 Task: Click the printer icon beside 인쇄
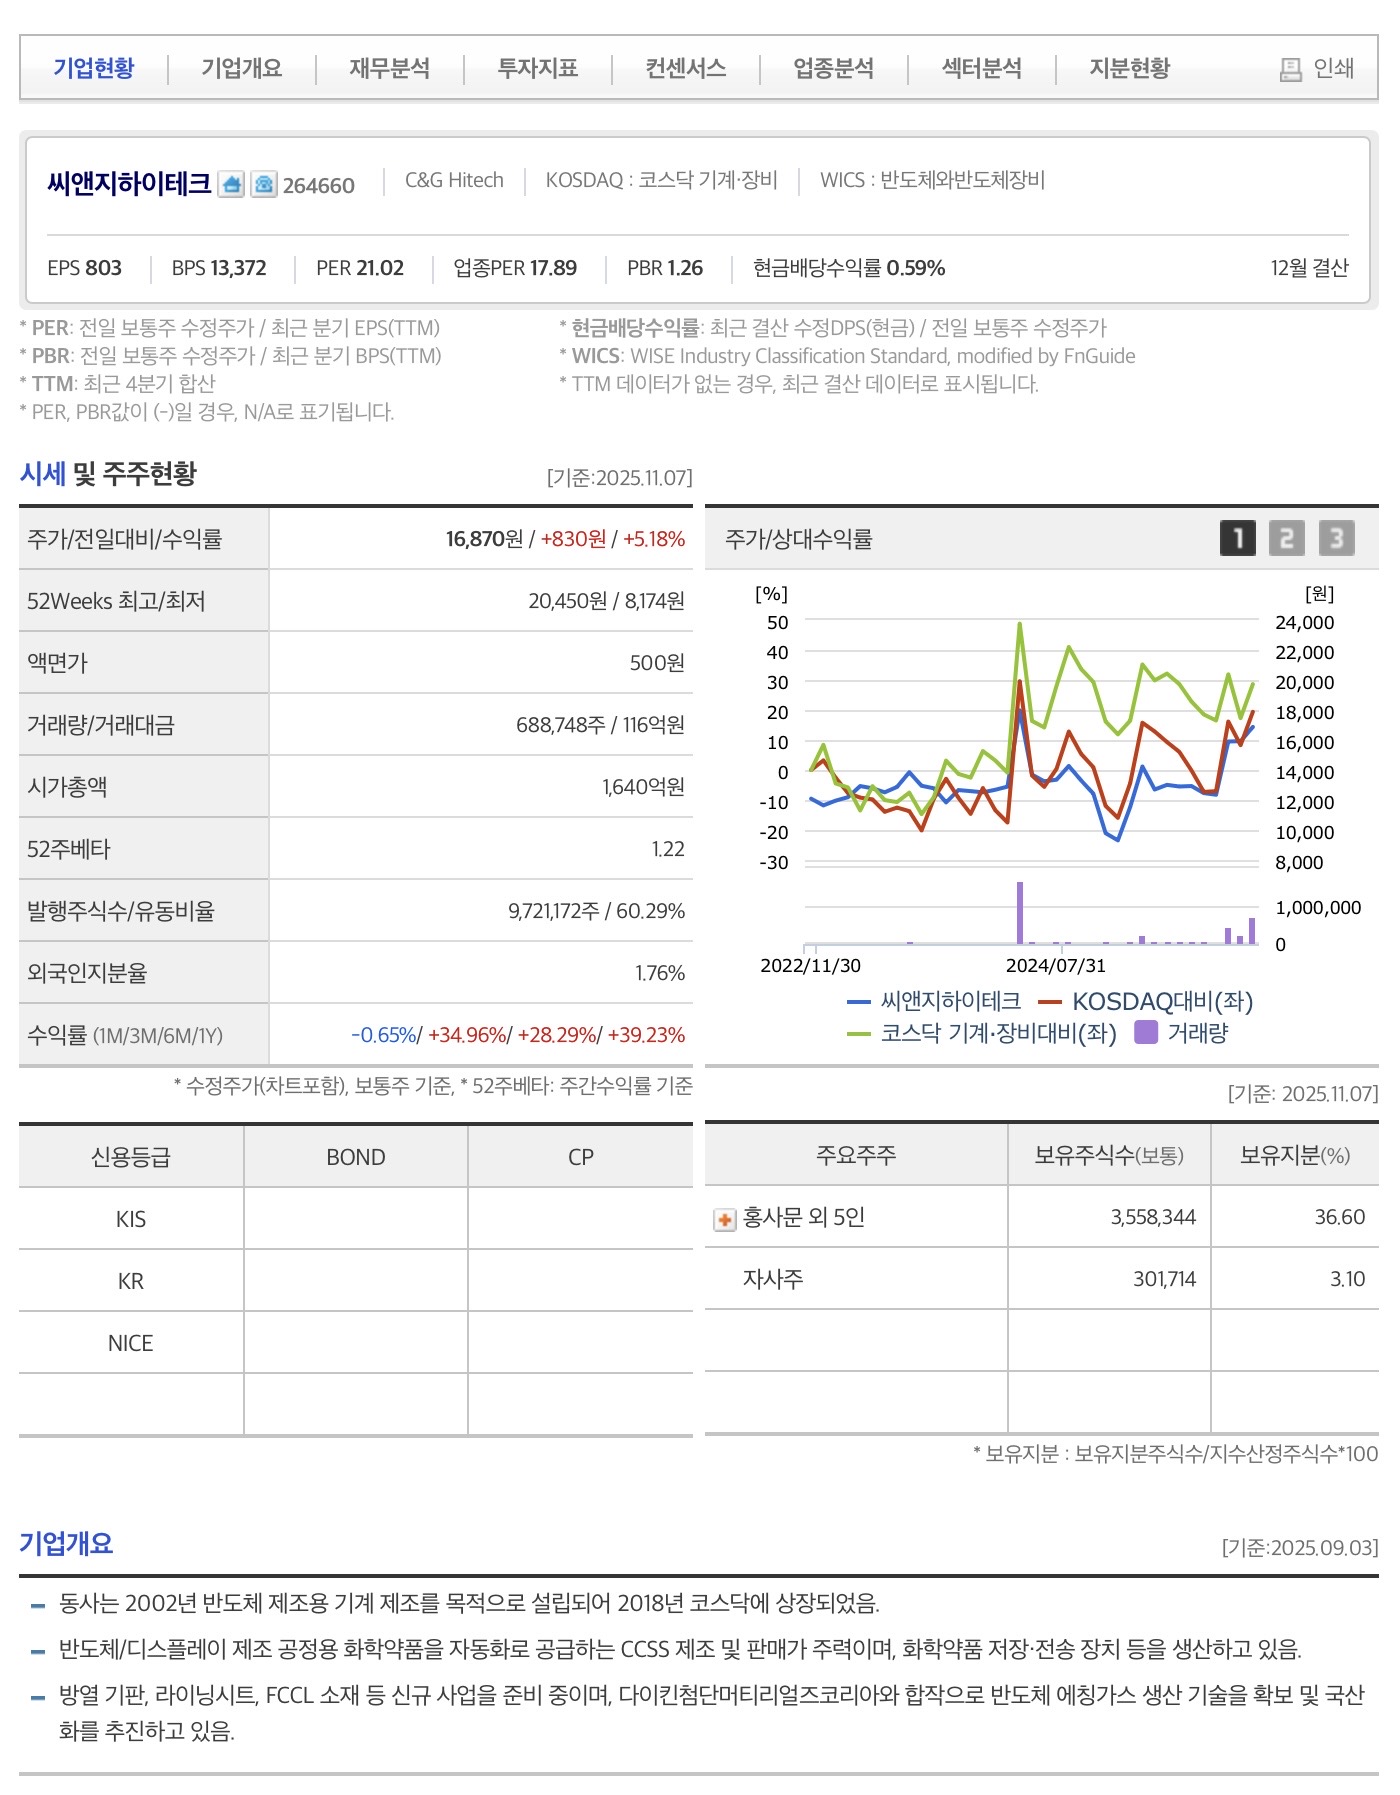pos(1291,69)
